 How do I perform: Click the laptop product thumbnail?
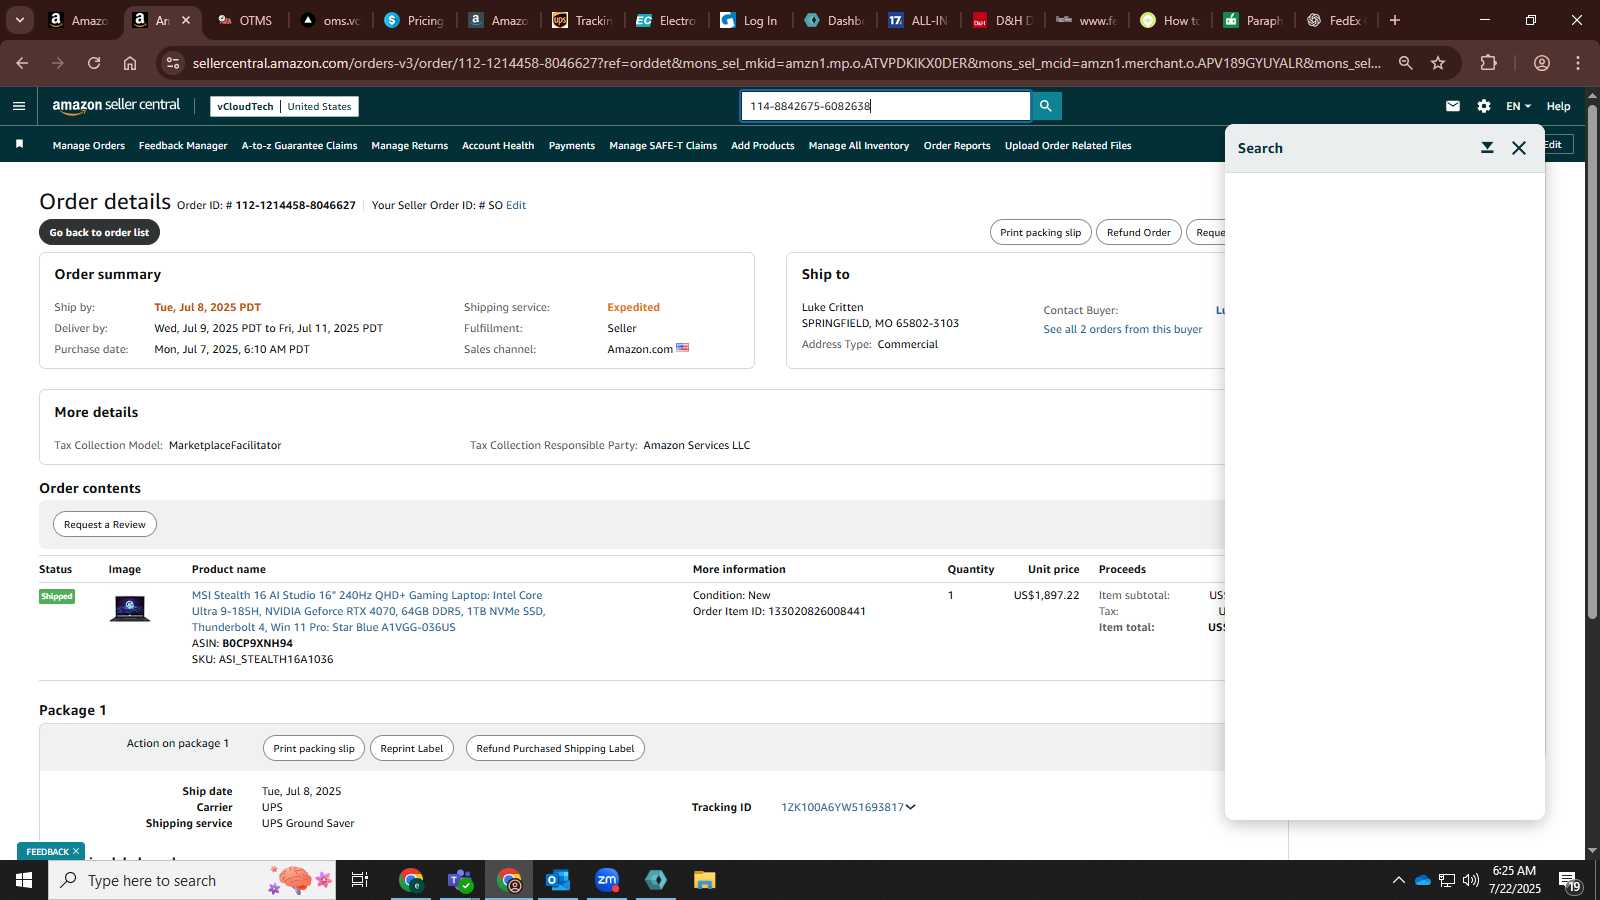point(130,608)
